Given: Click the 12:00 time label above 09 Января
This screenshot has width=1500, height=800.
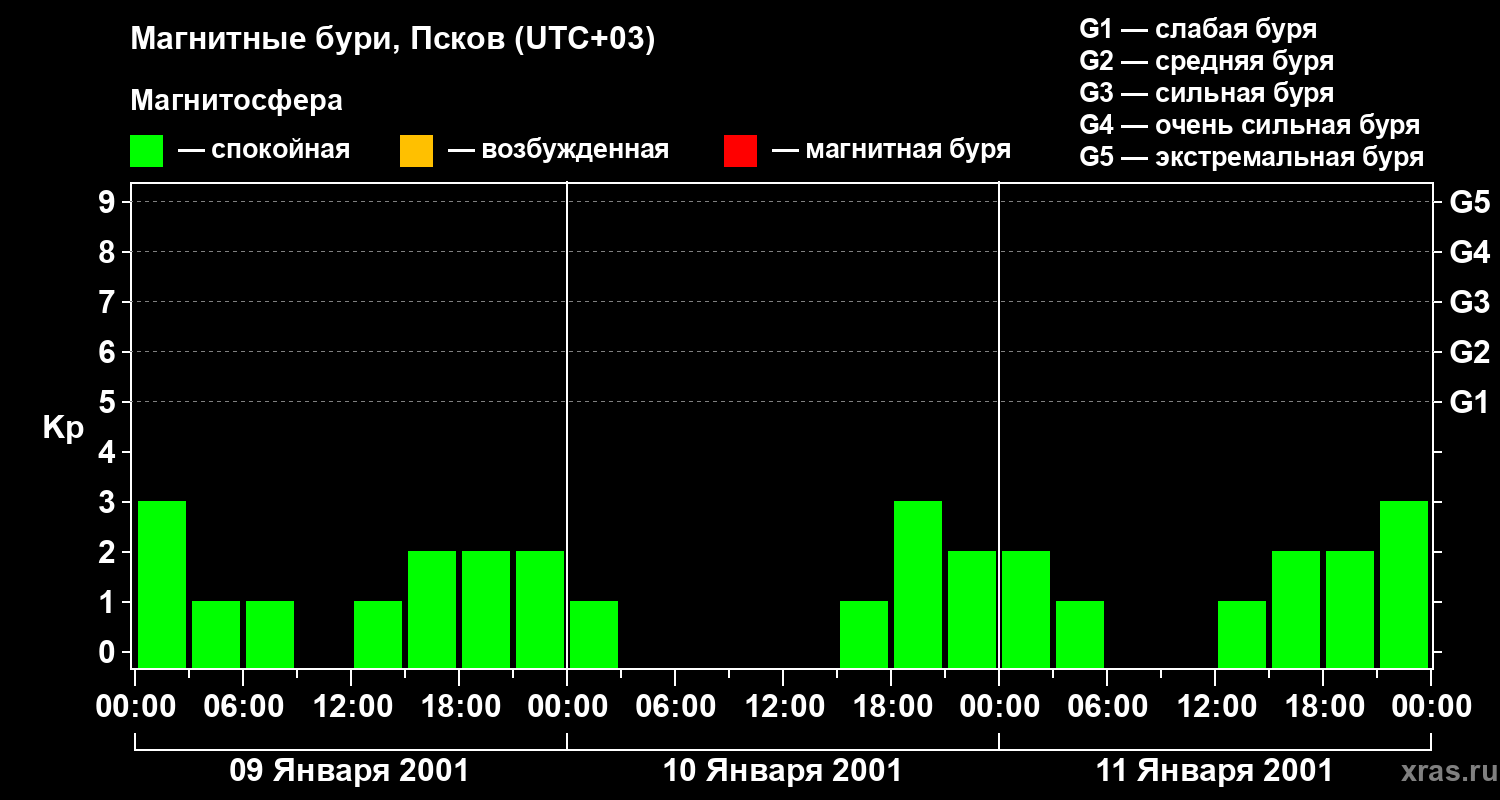Looking at the screenshot, I should (351, 707).
